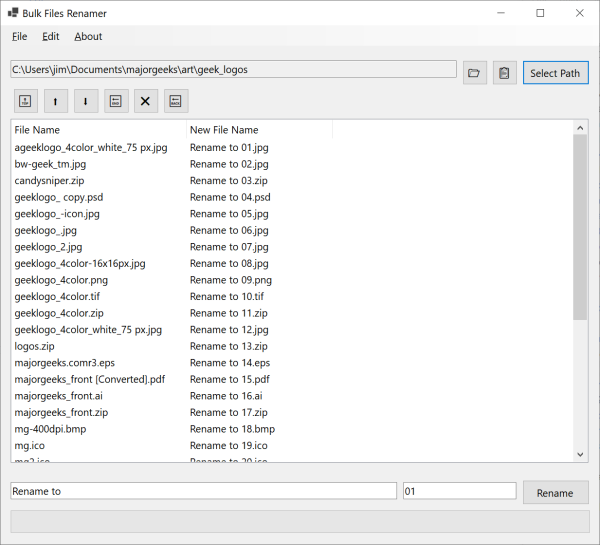Select file geeklogo_4color.png

point(61,280)
